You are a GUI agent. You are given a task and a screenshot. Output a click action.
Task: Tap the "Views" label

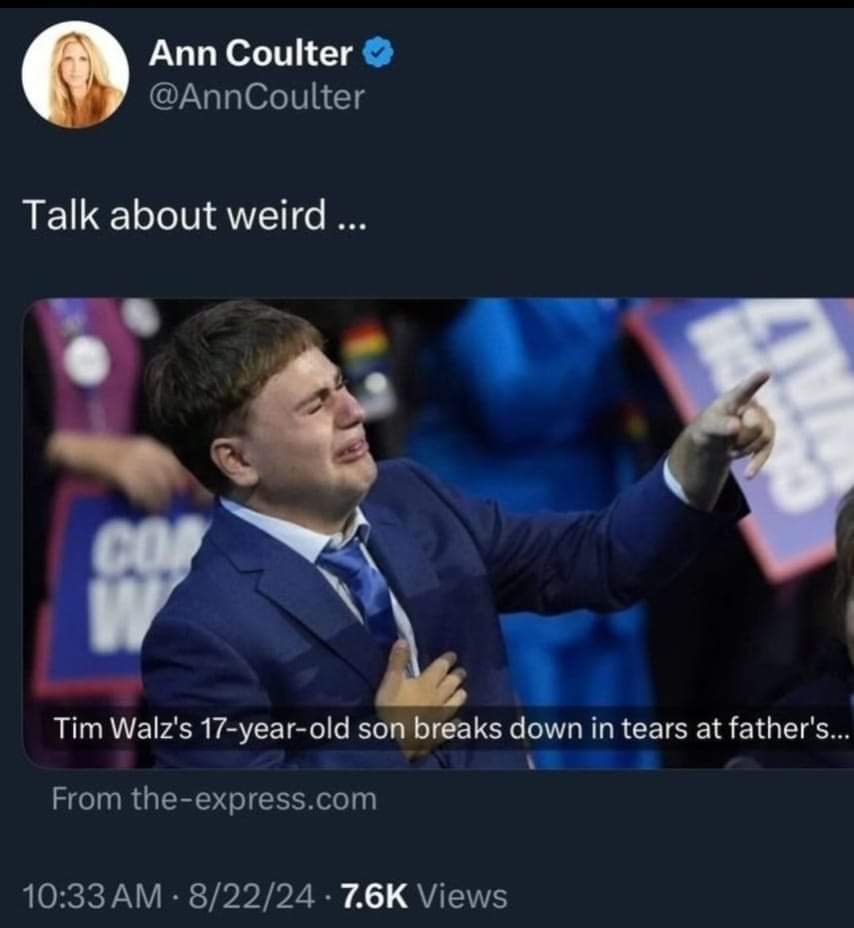463,895
